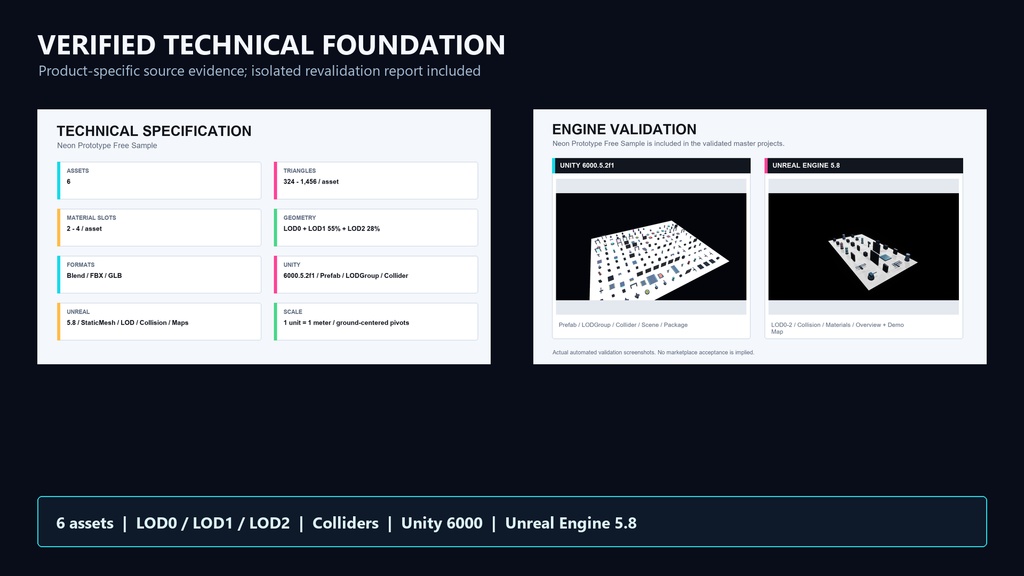The height and width of the screenshot is (576, 1024).
Task: Click the bottom summary bar with 6 assets
Action: [x=512, y=522]
